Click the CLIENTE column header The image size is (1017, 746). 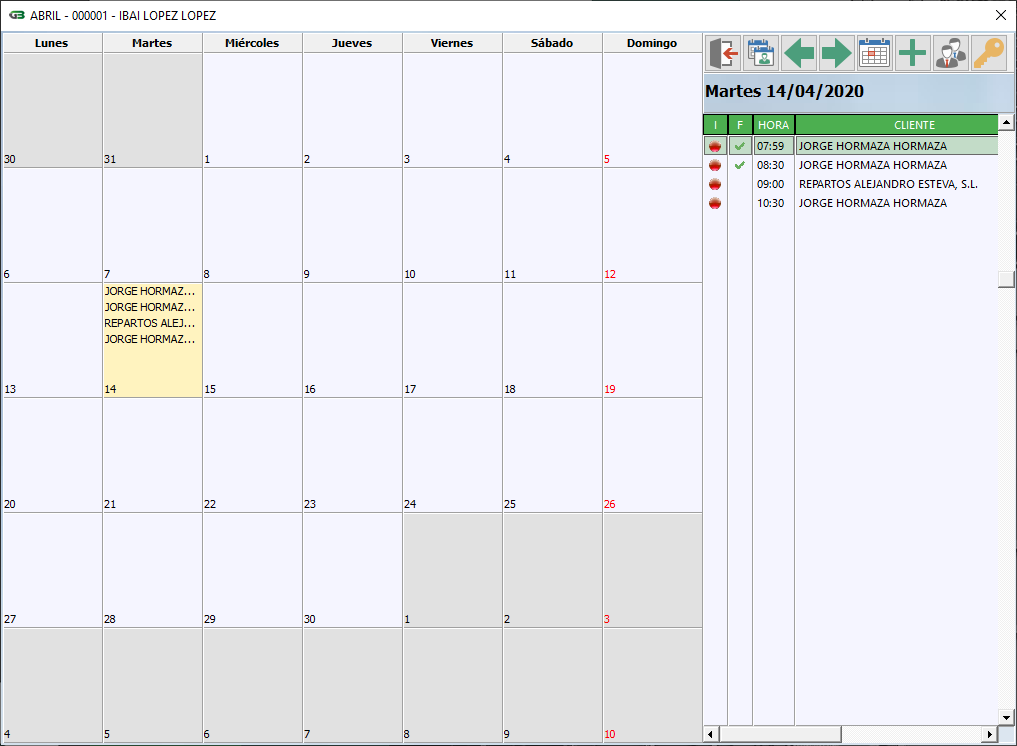pyautogui.click(x=896, y=125)
